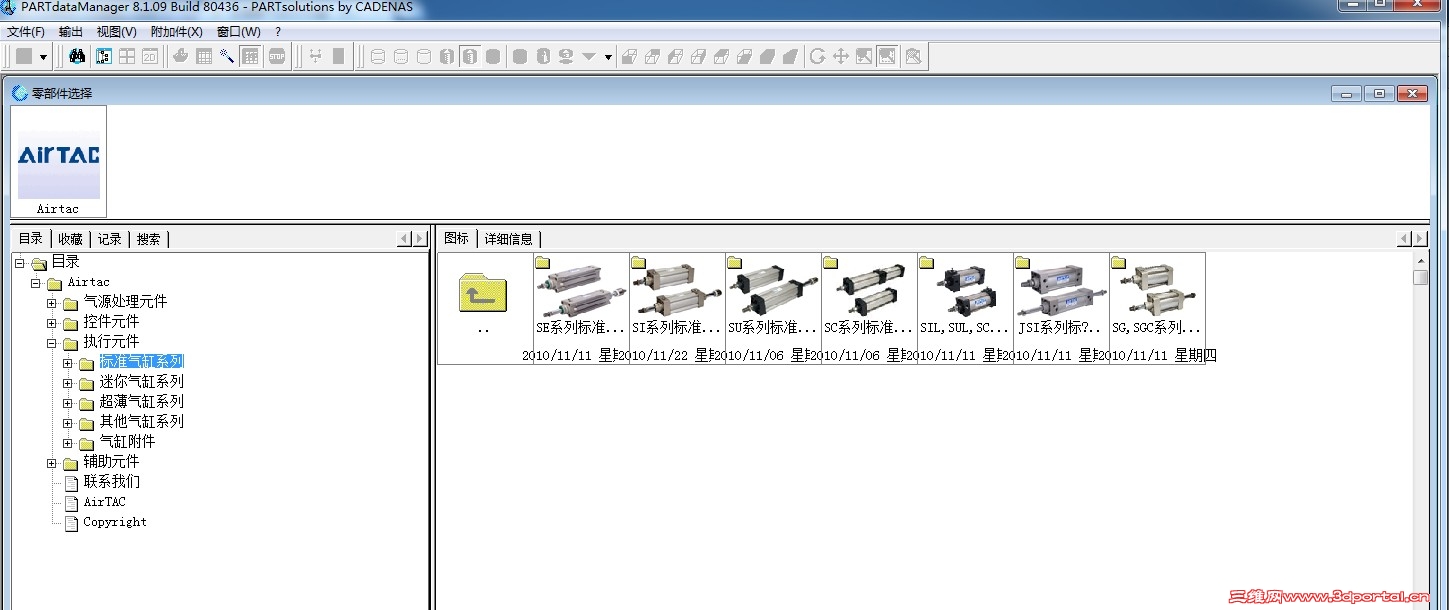The image size is (1449, 610).
Task: Open the SE系列标准 cylinder thumbnail
Action: pos(581,308)
